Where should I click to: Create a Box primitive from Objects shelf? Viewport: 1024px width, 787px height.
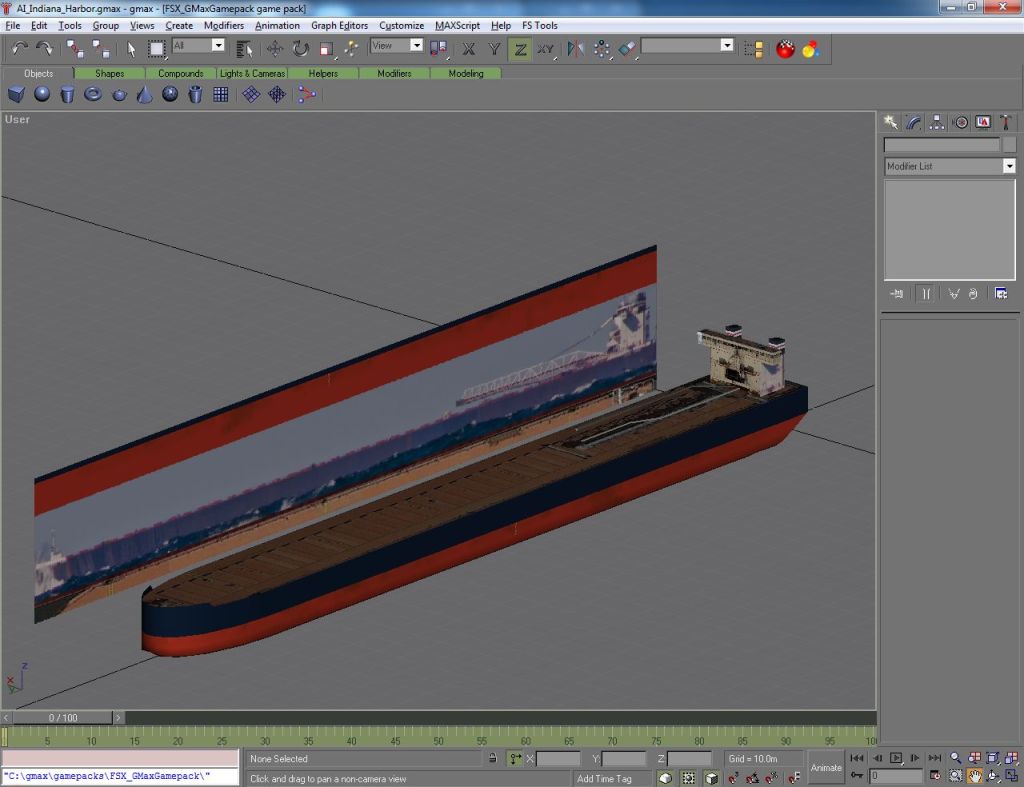tap(16, 94)
